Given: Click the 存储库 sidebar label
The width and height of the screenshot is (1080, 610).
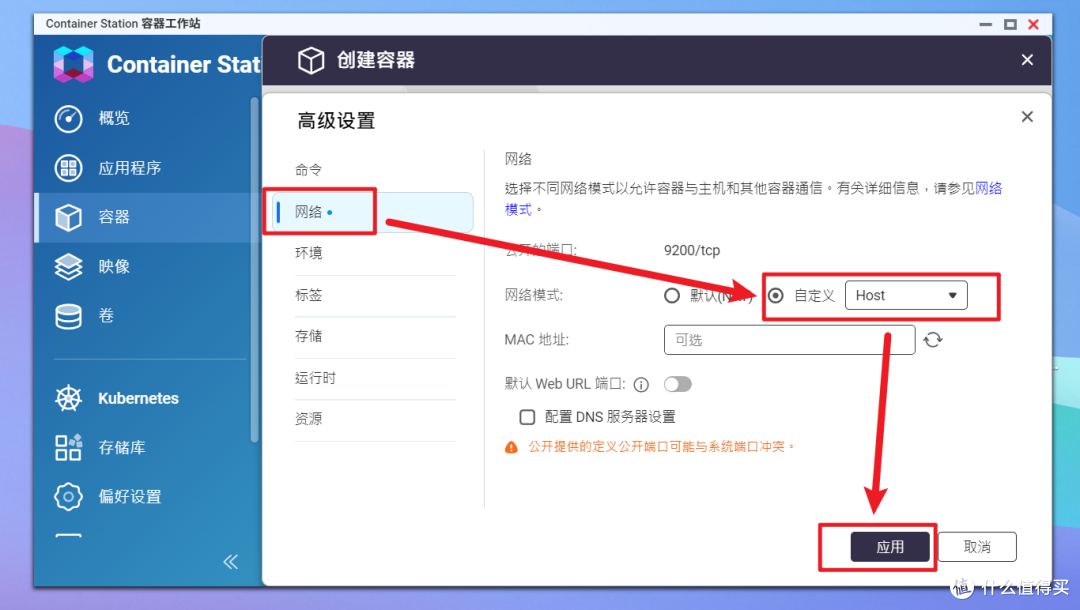Looking at the screenshot, I should pyautogui.click(x=122, y=448).
